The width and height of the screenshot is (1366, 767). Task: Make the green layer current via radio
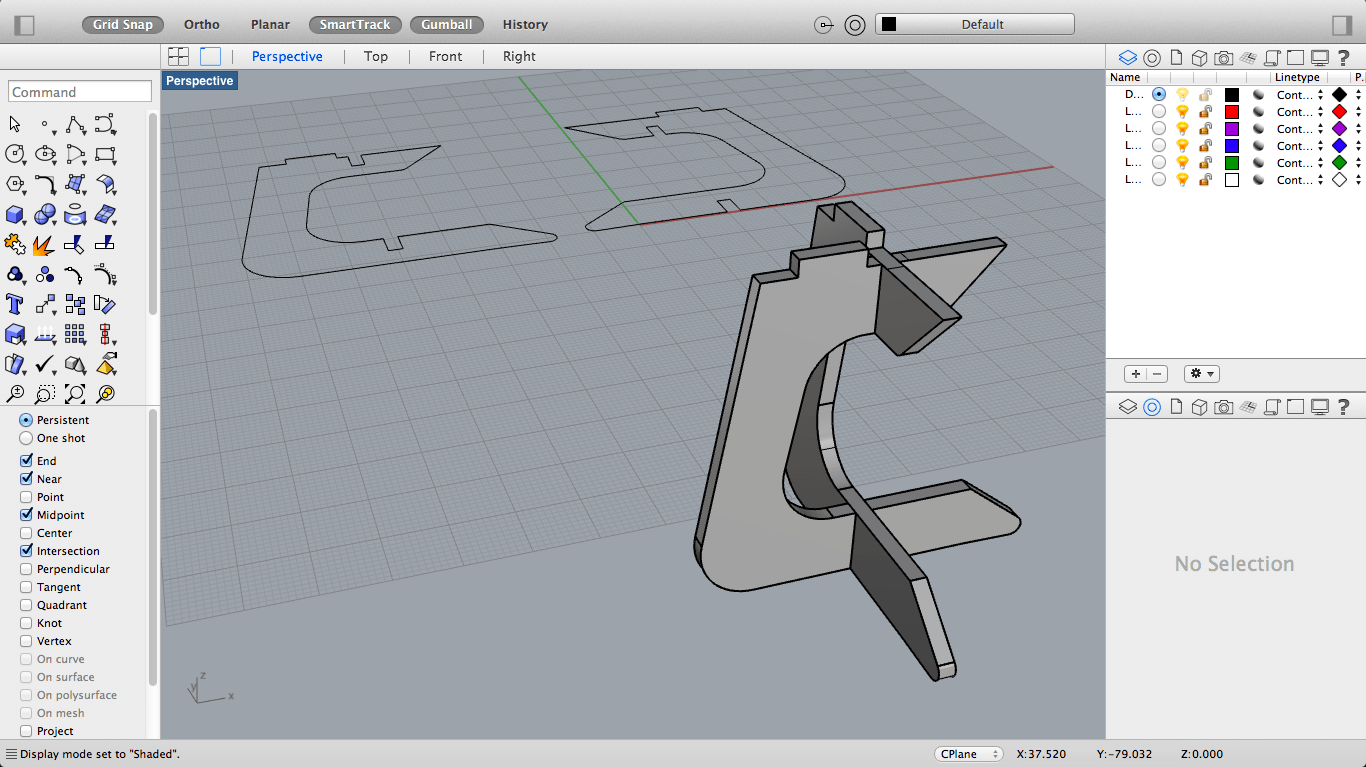pyautogui.click(x=1159, y=163)
